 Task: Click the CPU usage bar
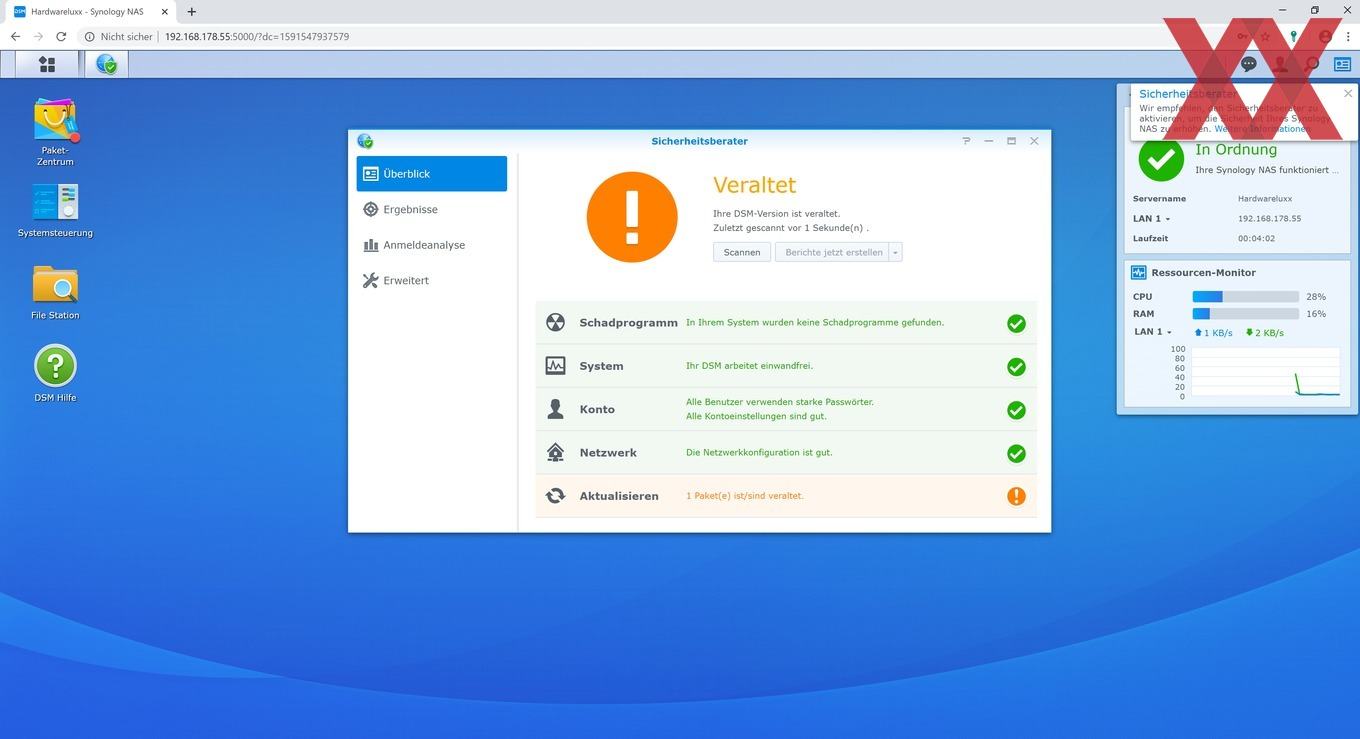tap(1245, 297)
